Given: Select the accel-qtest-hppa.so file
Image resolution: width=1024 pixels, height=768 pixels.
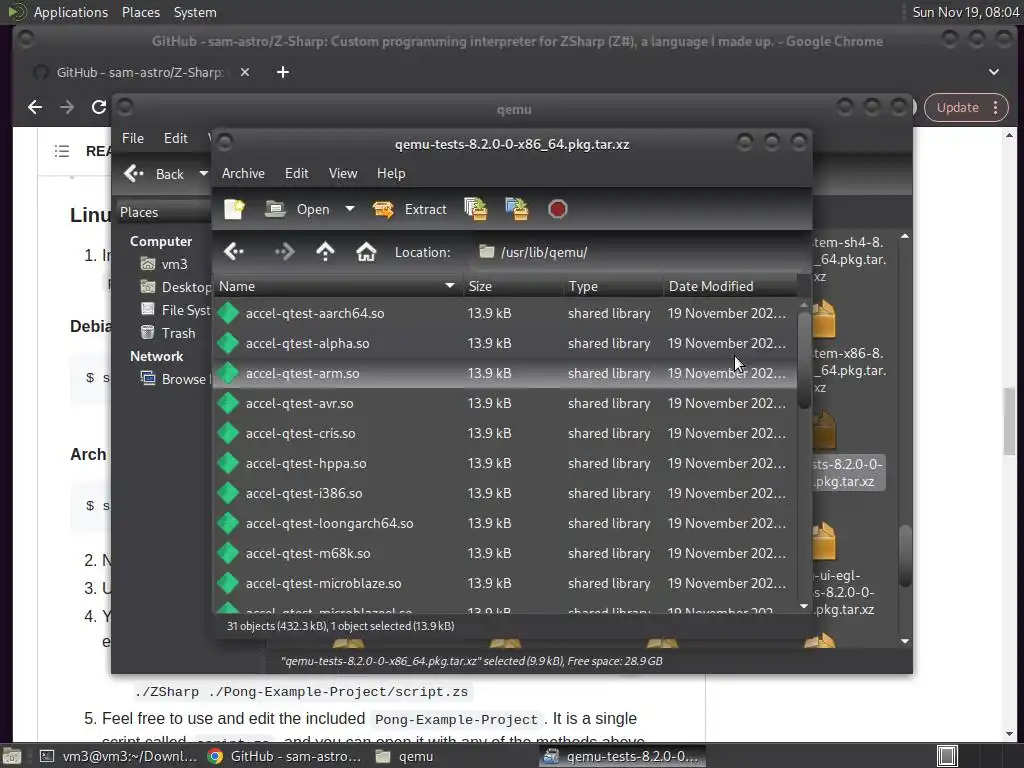Looking at the screenshot, I should tap(505, 464).
